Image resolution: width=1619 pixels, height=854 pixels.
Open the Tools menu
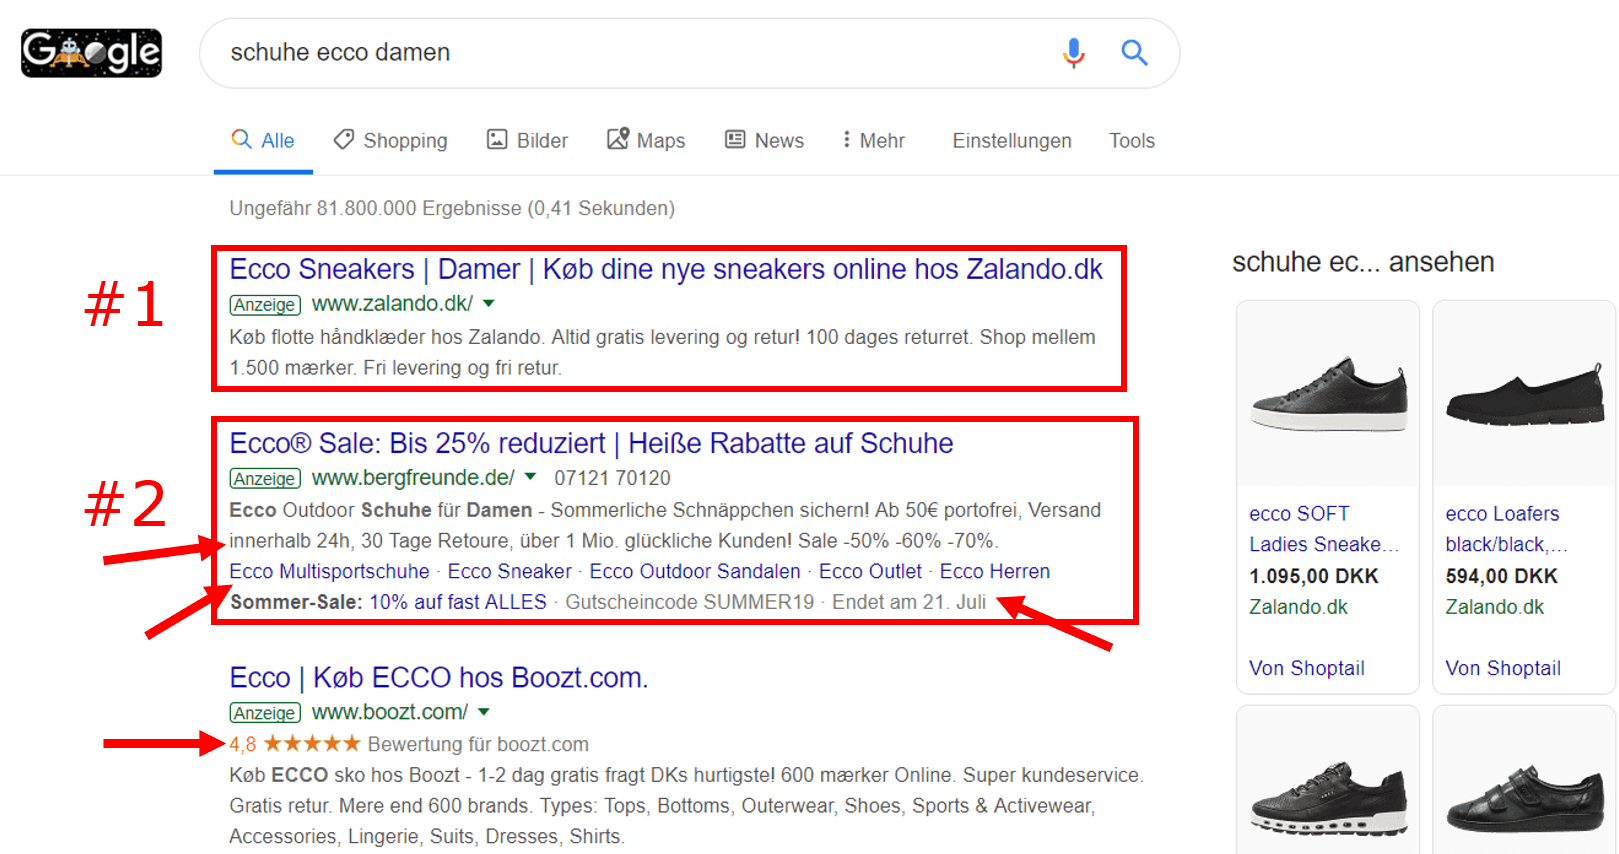[1131, 141]
